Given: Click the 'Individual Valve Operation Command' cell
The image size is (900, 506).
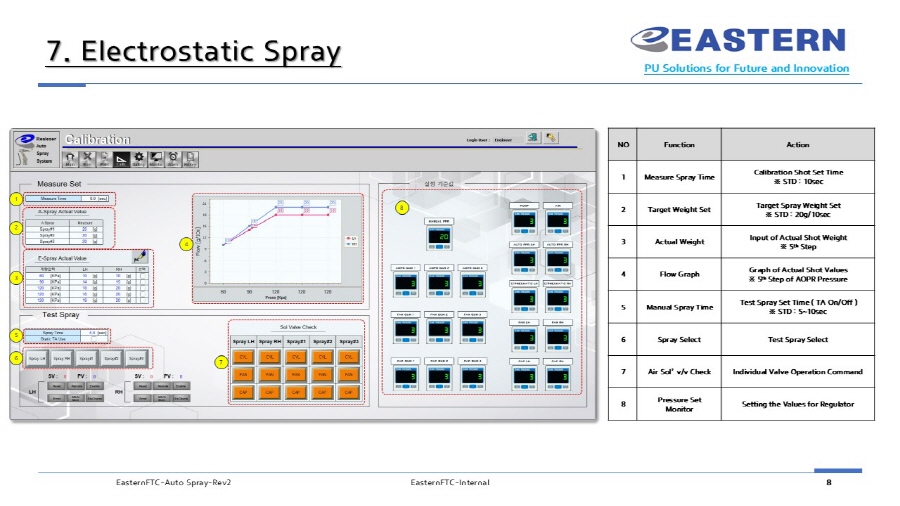Looking at the screenshot, I should (798, 372).
